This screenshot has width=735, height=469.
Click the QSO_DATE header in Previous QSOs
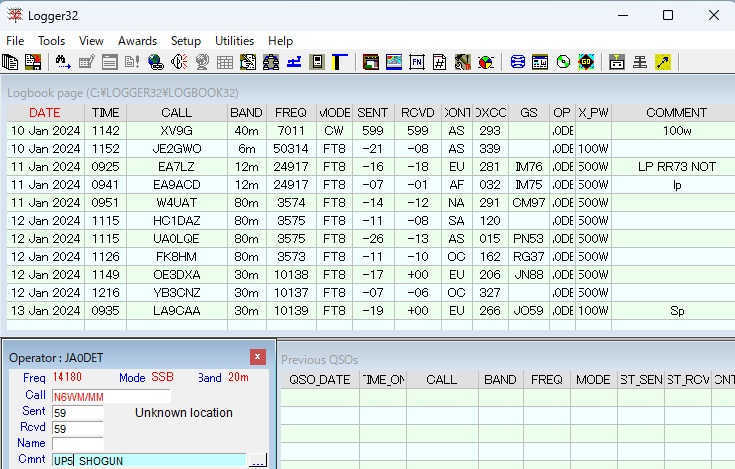click(x=320, y=380)
